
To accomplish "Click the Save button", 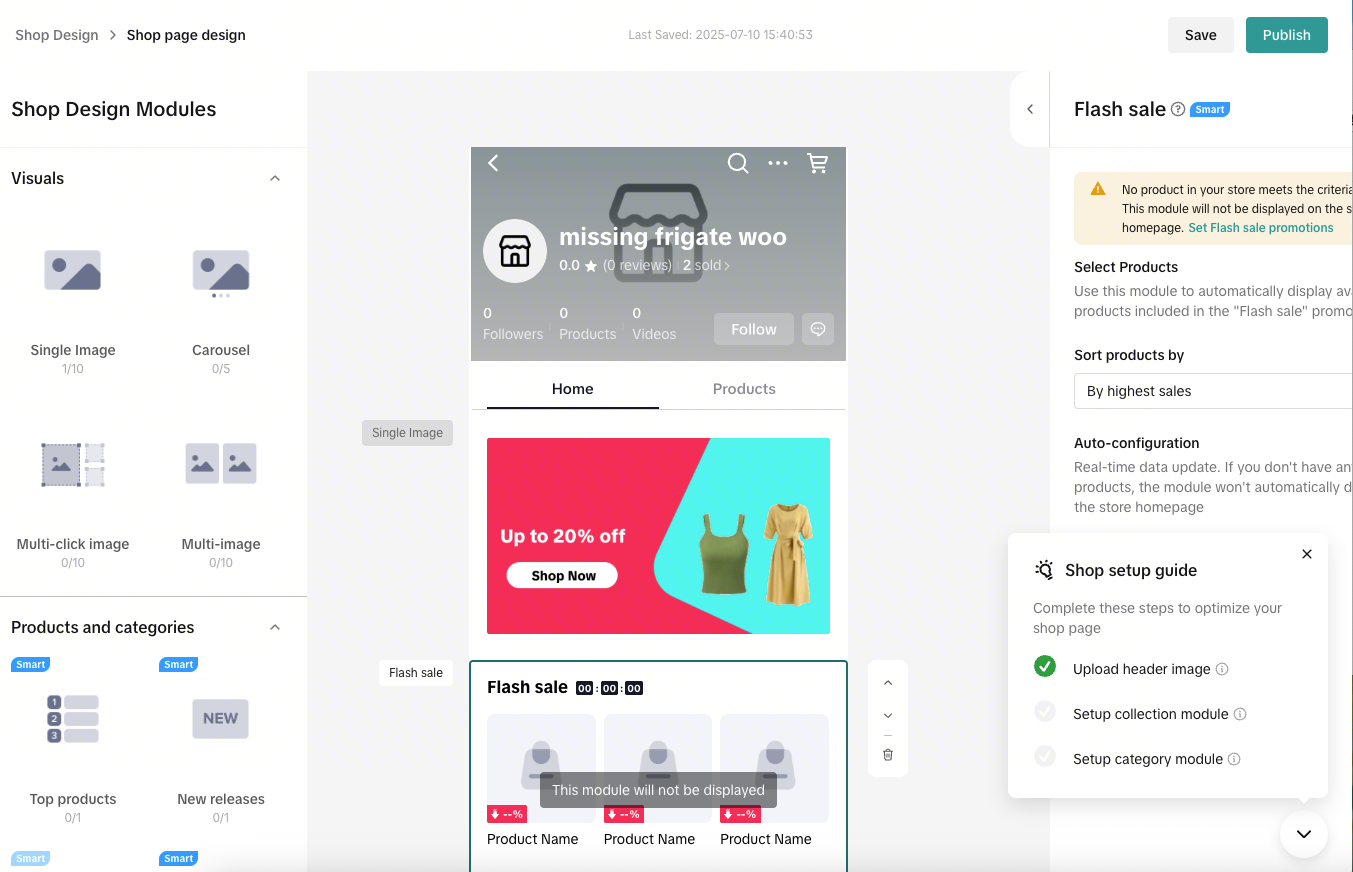I will (1201, 35).
